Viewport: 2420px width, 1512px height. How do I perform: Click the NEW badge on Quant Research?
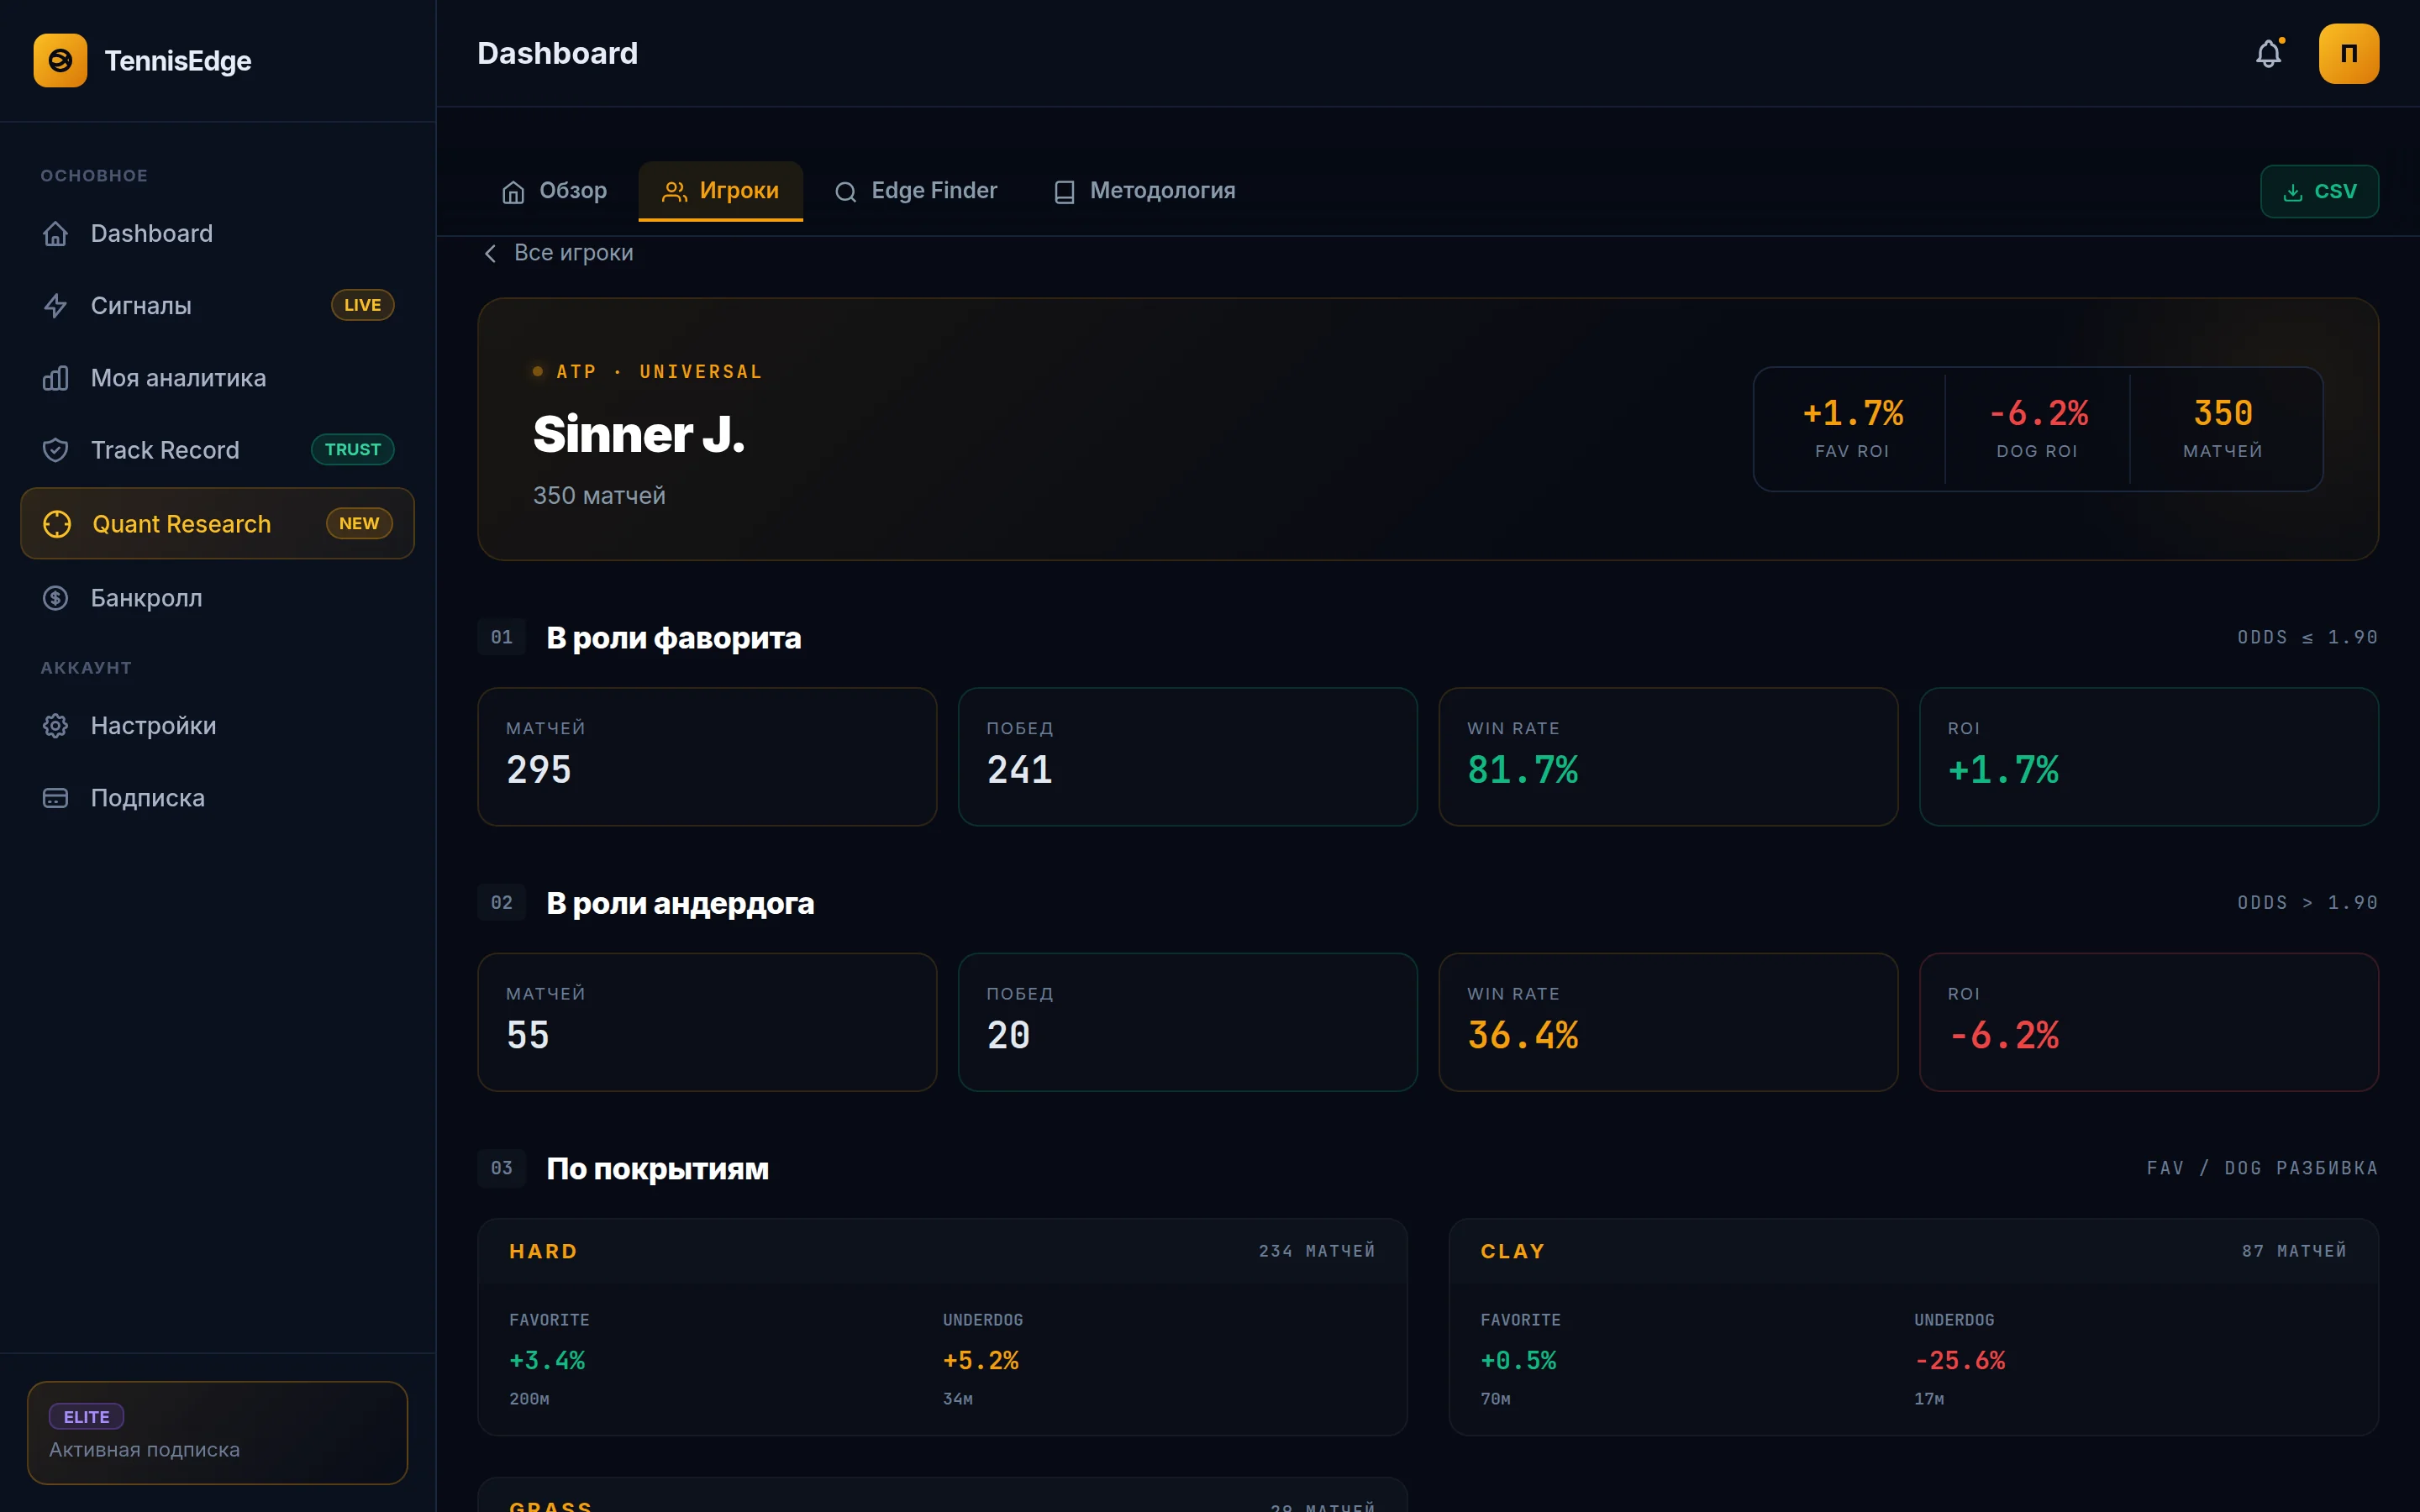359,523
